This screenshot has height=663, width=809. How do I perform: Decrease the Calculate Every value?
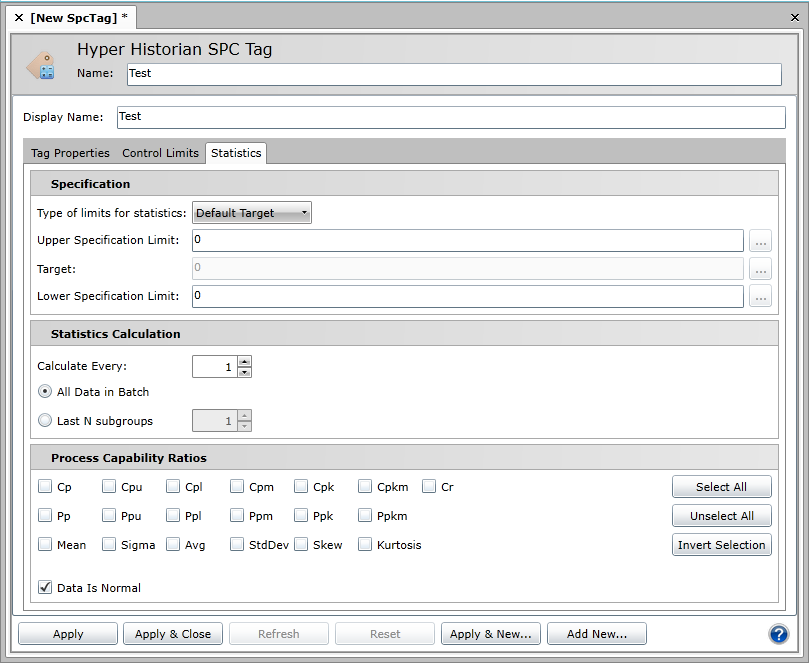(245, 372)
